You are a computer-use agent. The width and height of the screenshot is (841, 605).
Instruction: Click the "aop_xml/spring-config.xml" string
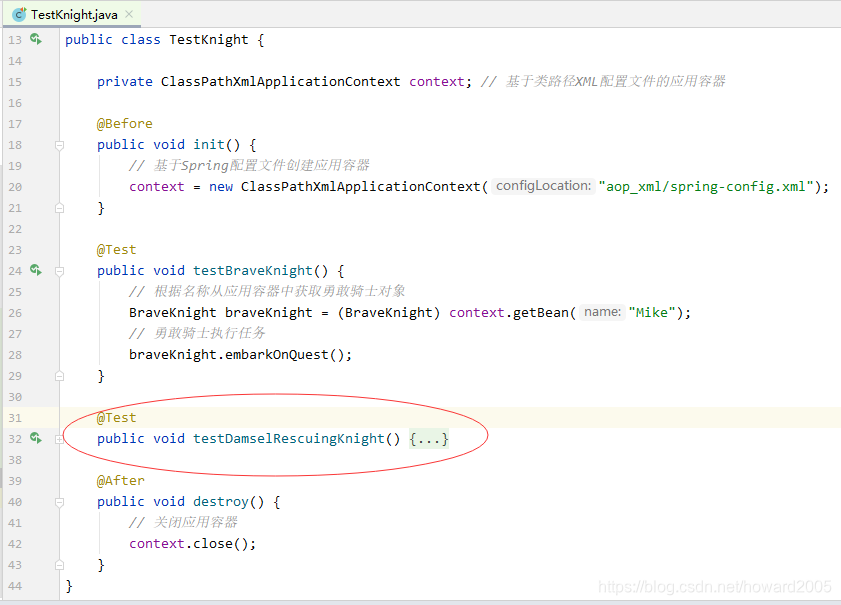tap(706, 187)
